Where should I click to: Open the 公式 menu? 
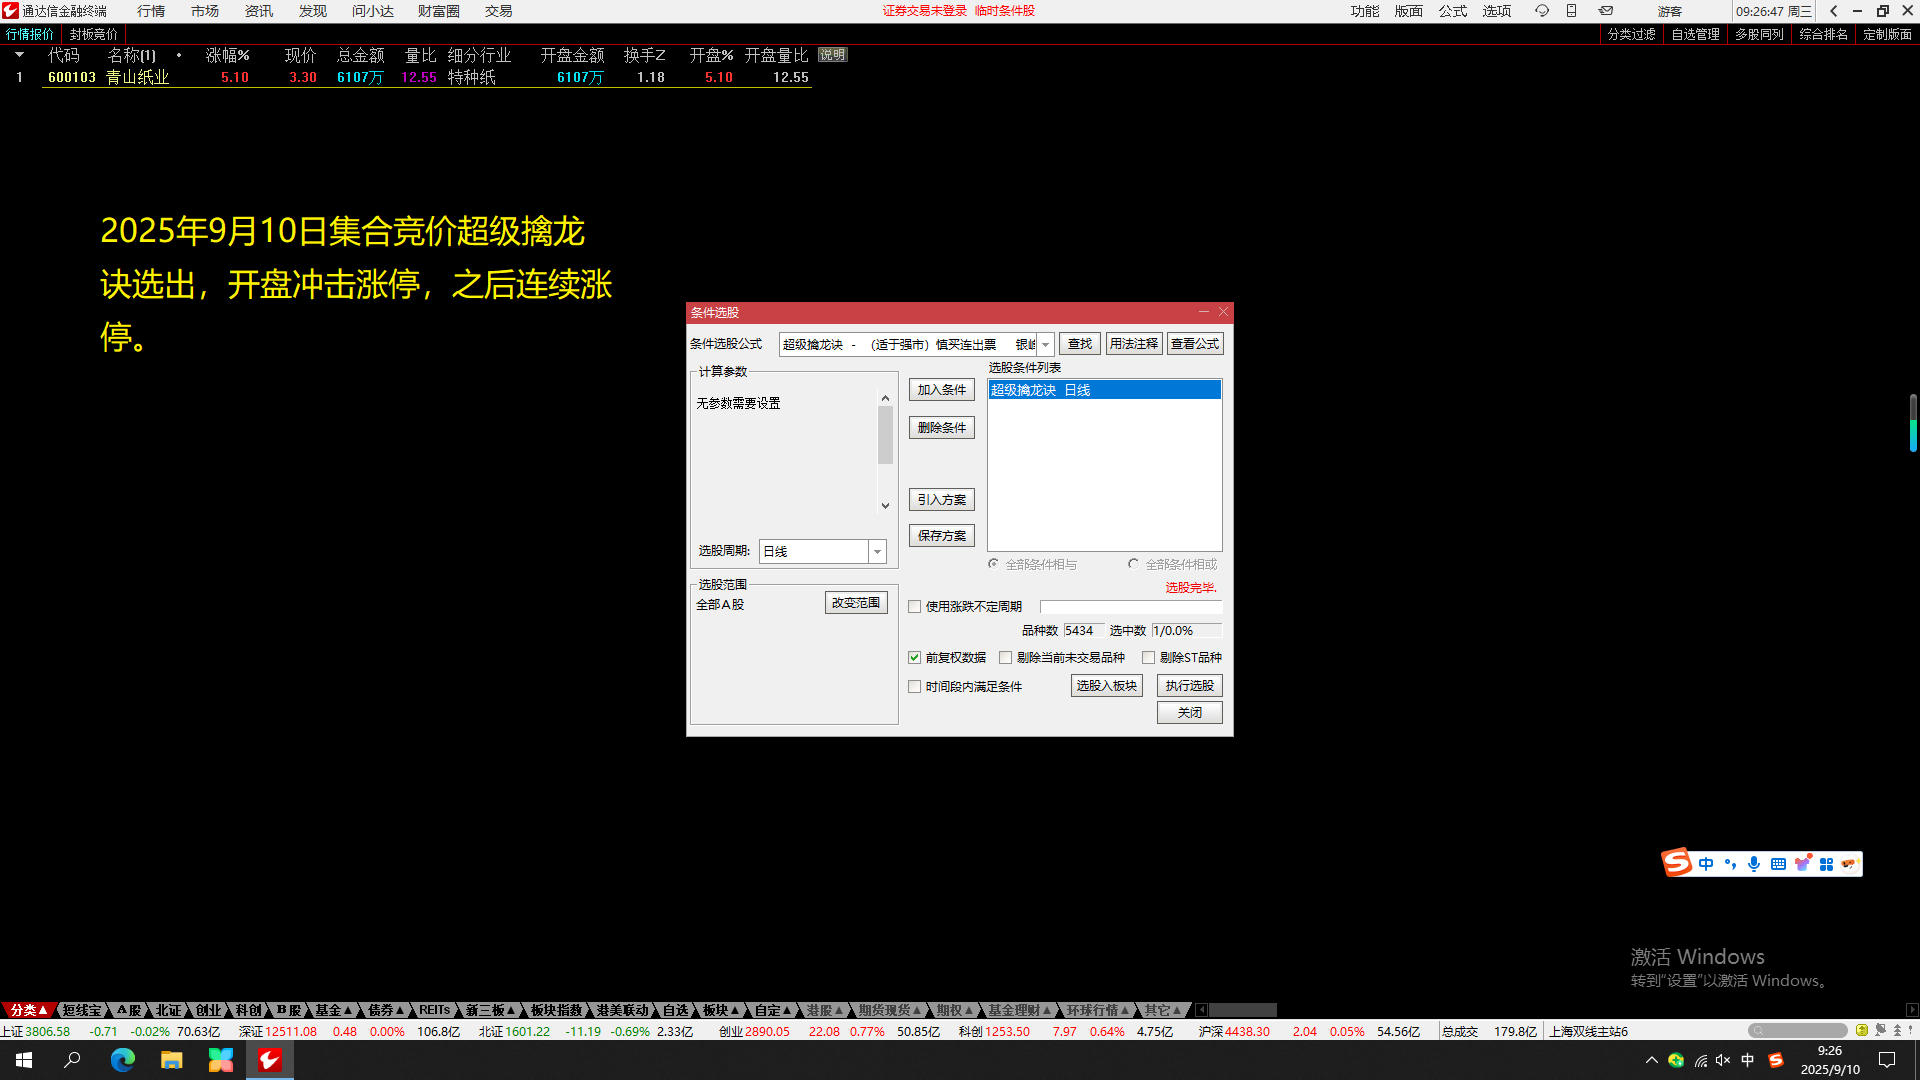pyautogui.click(x=1452, y=11)
